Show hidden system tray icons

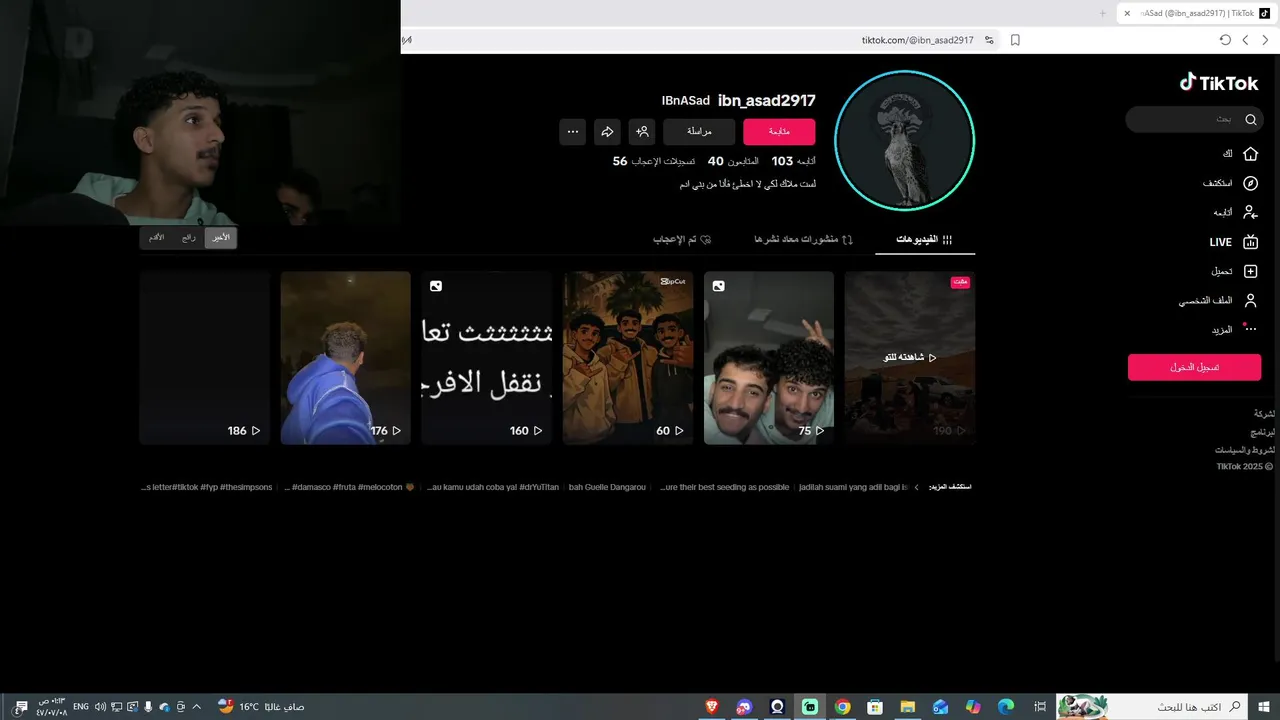click(x=196, y=707)
